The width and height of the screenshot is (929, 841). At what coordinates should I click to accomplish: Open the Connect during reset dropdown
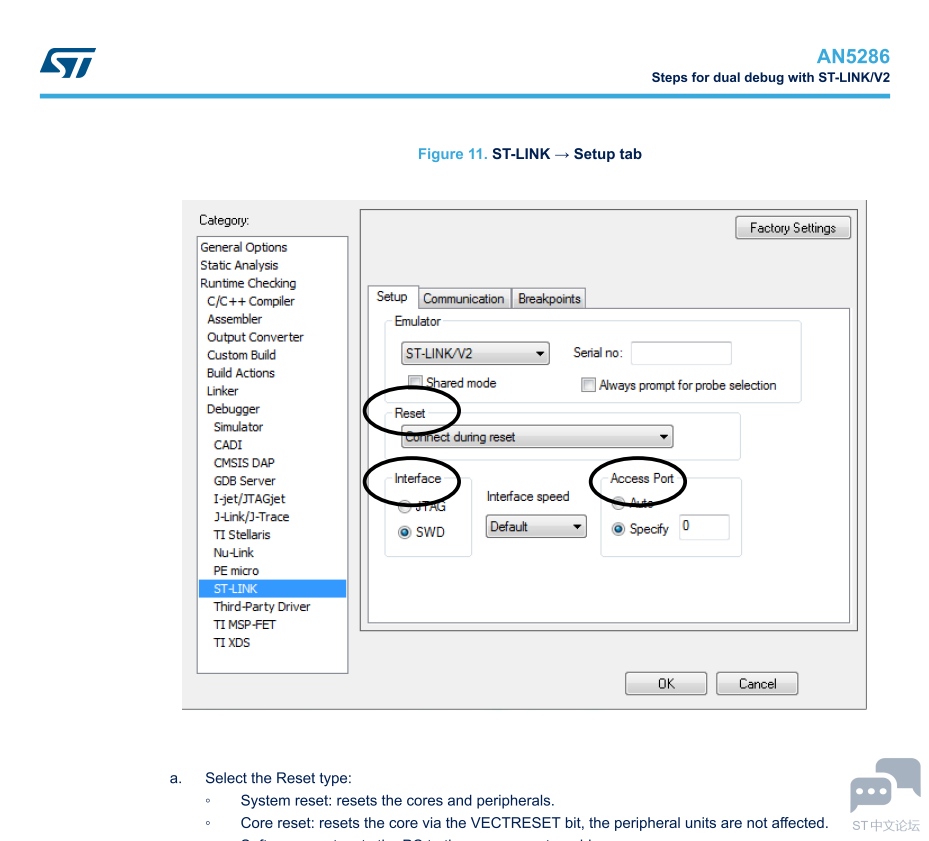click(537, 437)
